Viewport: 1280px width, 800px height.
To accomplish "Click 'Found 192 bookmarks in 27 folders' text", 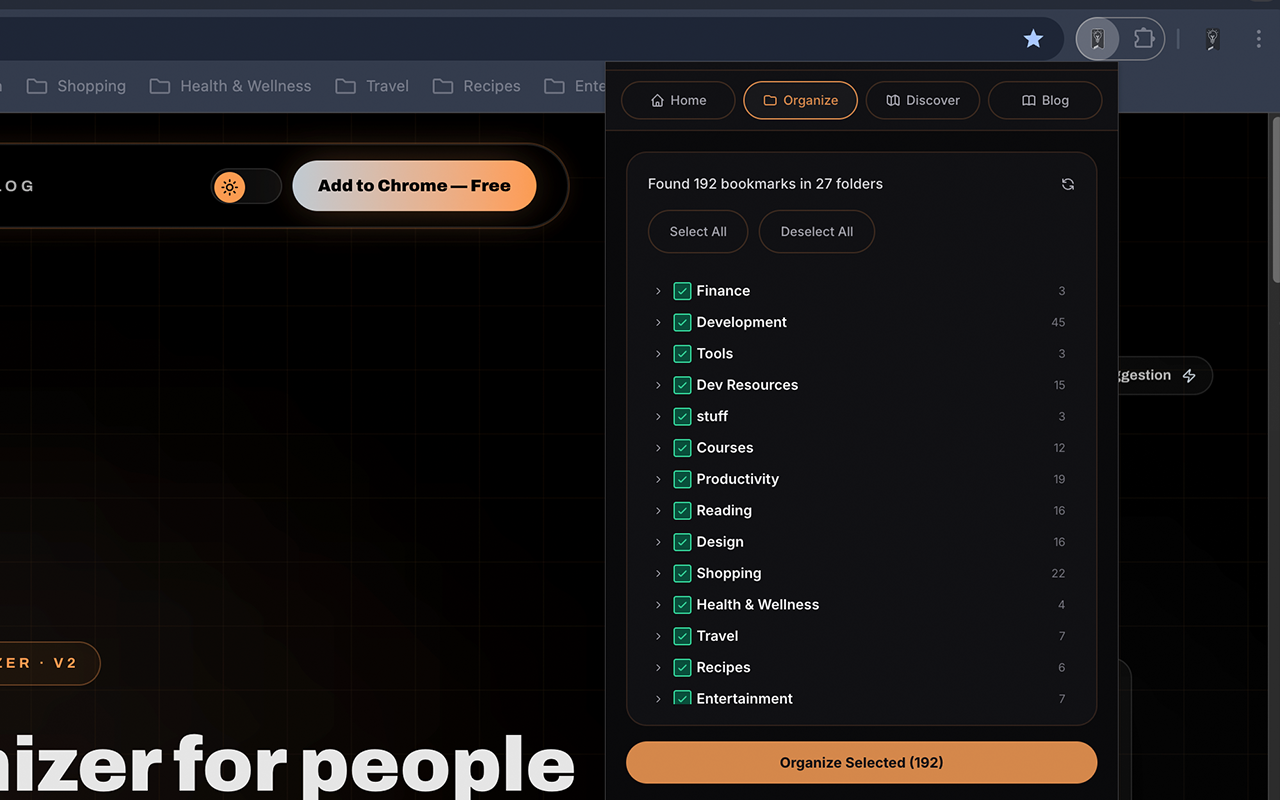I will click(x=765, y=184).
